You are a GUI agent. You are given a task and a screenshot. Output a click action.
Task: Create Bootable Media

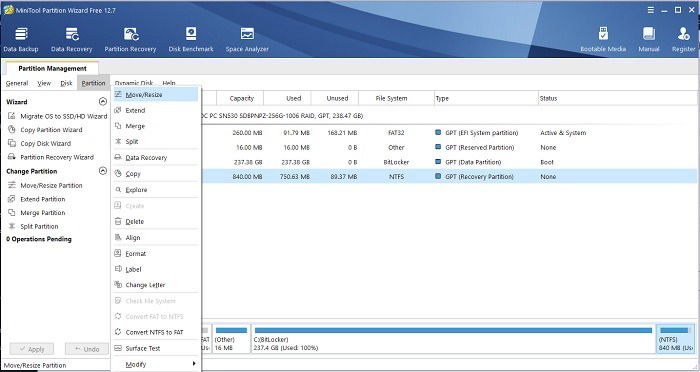[603, 40]
